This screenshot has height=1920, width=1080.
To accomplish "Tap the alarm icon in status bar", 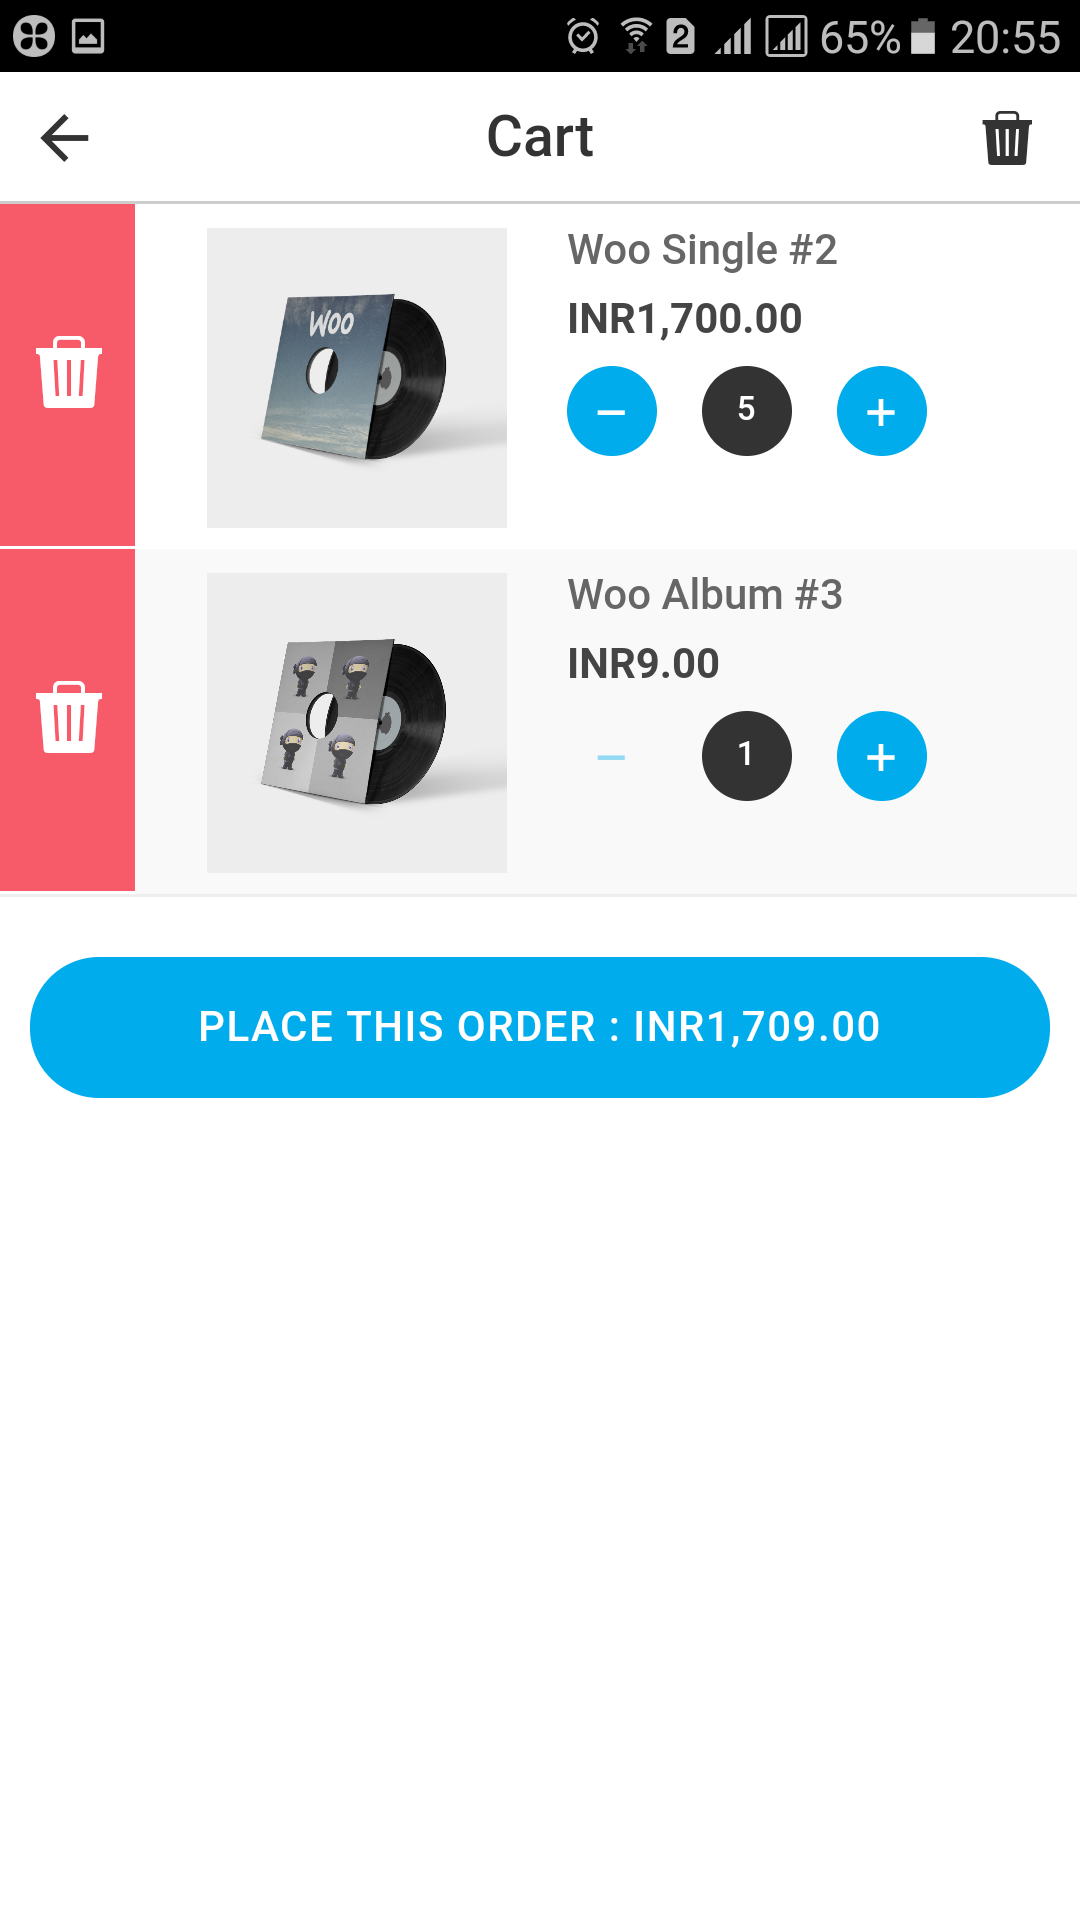I will click(x=582, y=37).
